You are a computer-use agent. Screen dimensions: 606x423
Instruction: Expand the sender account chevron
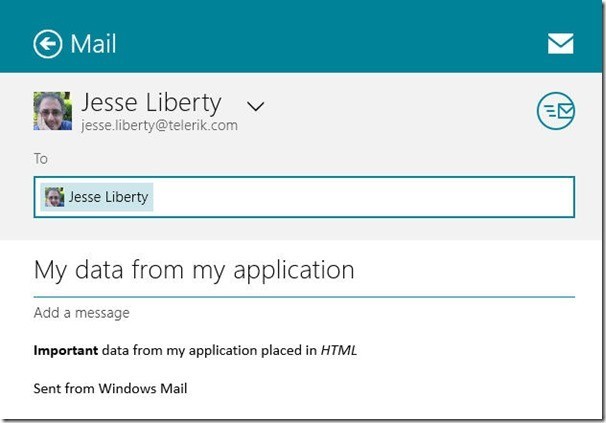pos(256,105)
